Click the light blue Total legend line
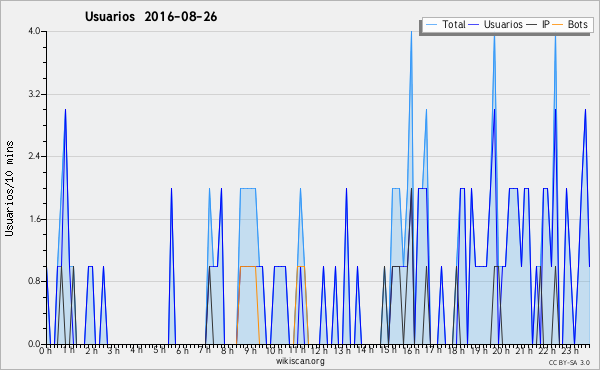This screenshot has width=600, height=370. (431, 25)
